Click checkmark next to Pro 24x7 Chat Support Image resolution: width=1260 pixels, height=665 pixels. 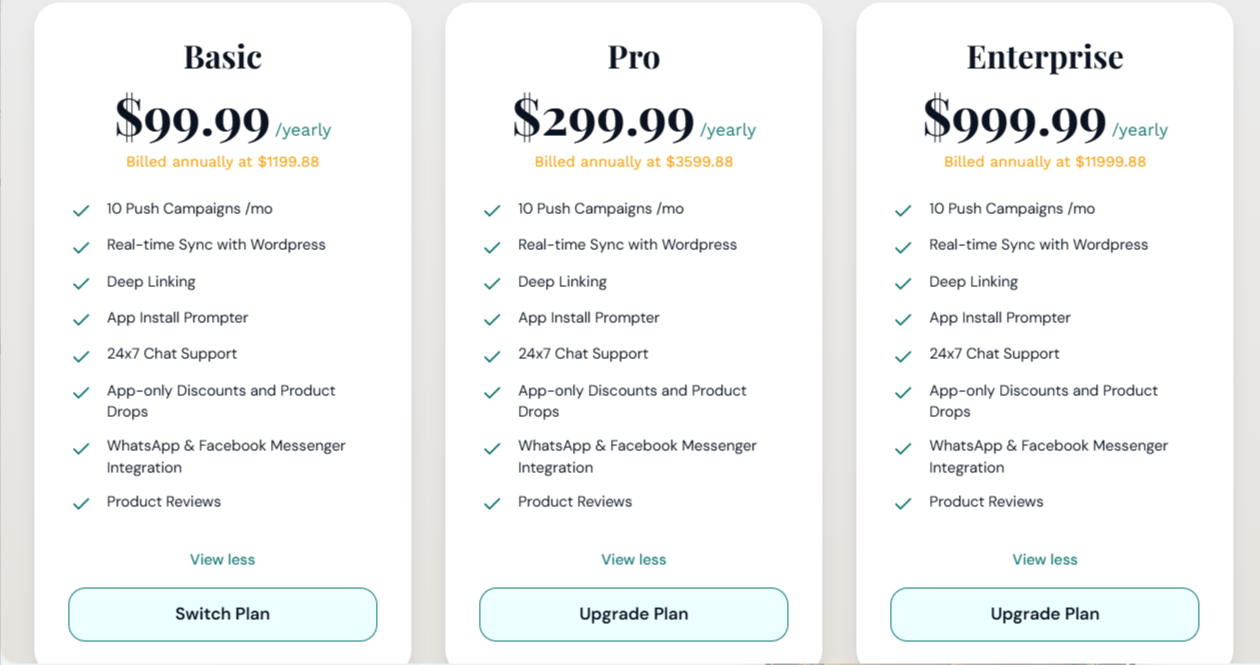492,355
